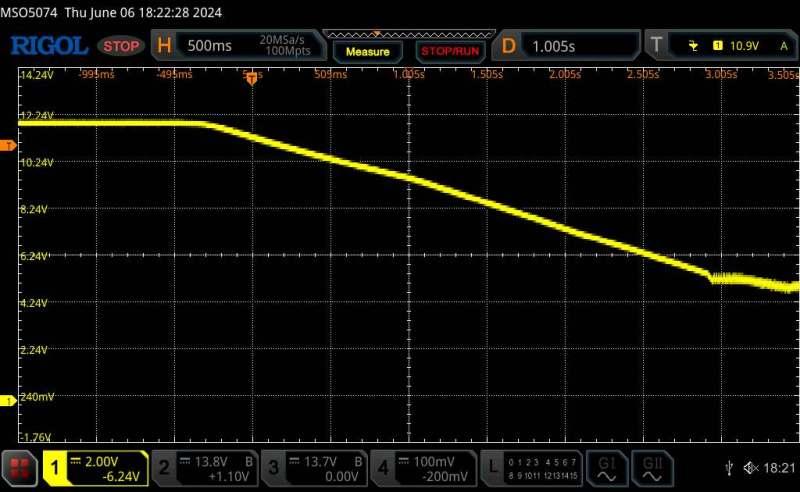Open the GII signal generator
This screenshot has height=492, width=800.
[x=654, y=467]
